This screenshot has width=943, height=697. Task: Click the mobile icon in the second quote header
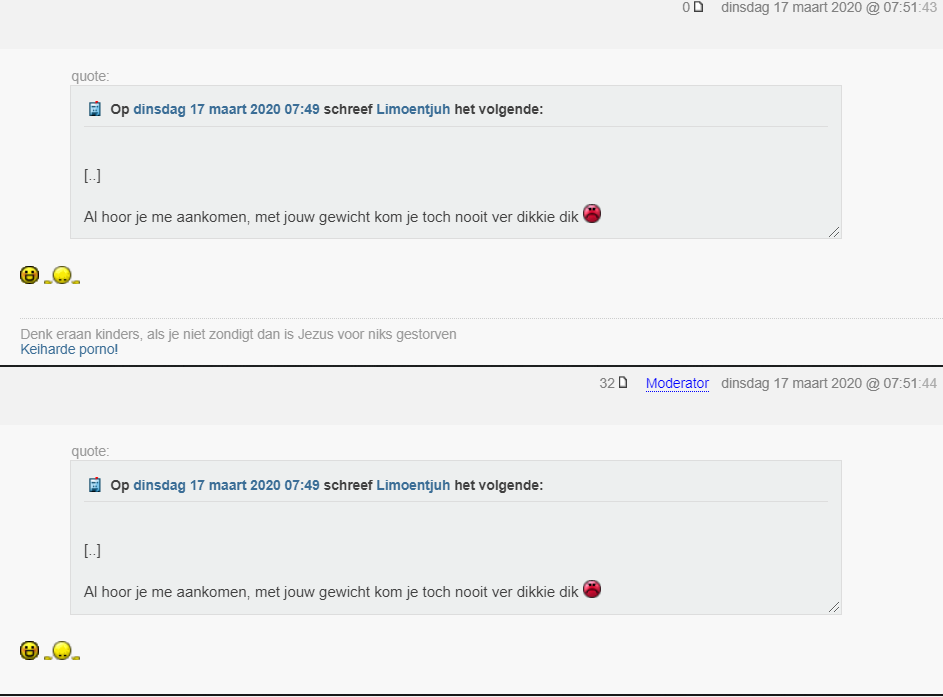click(95, 485)
